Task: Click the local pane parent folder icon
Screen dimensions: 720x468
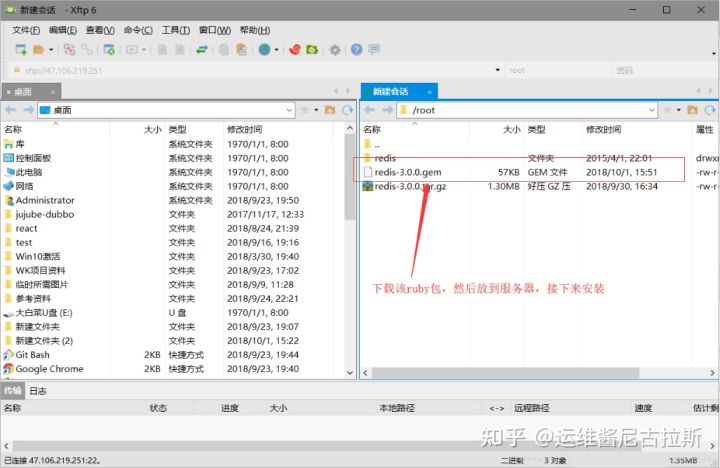Action: pyautogui.click(x=330, y=110)
